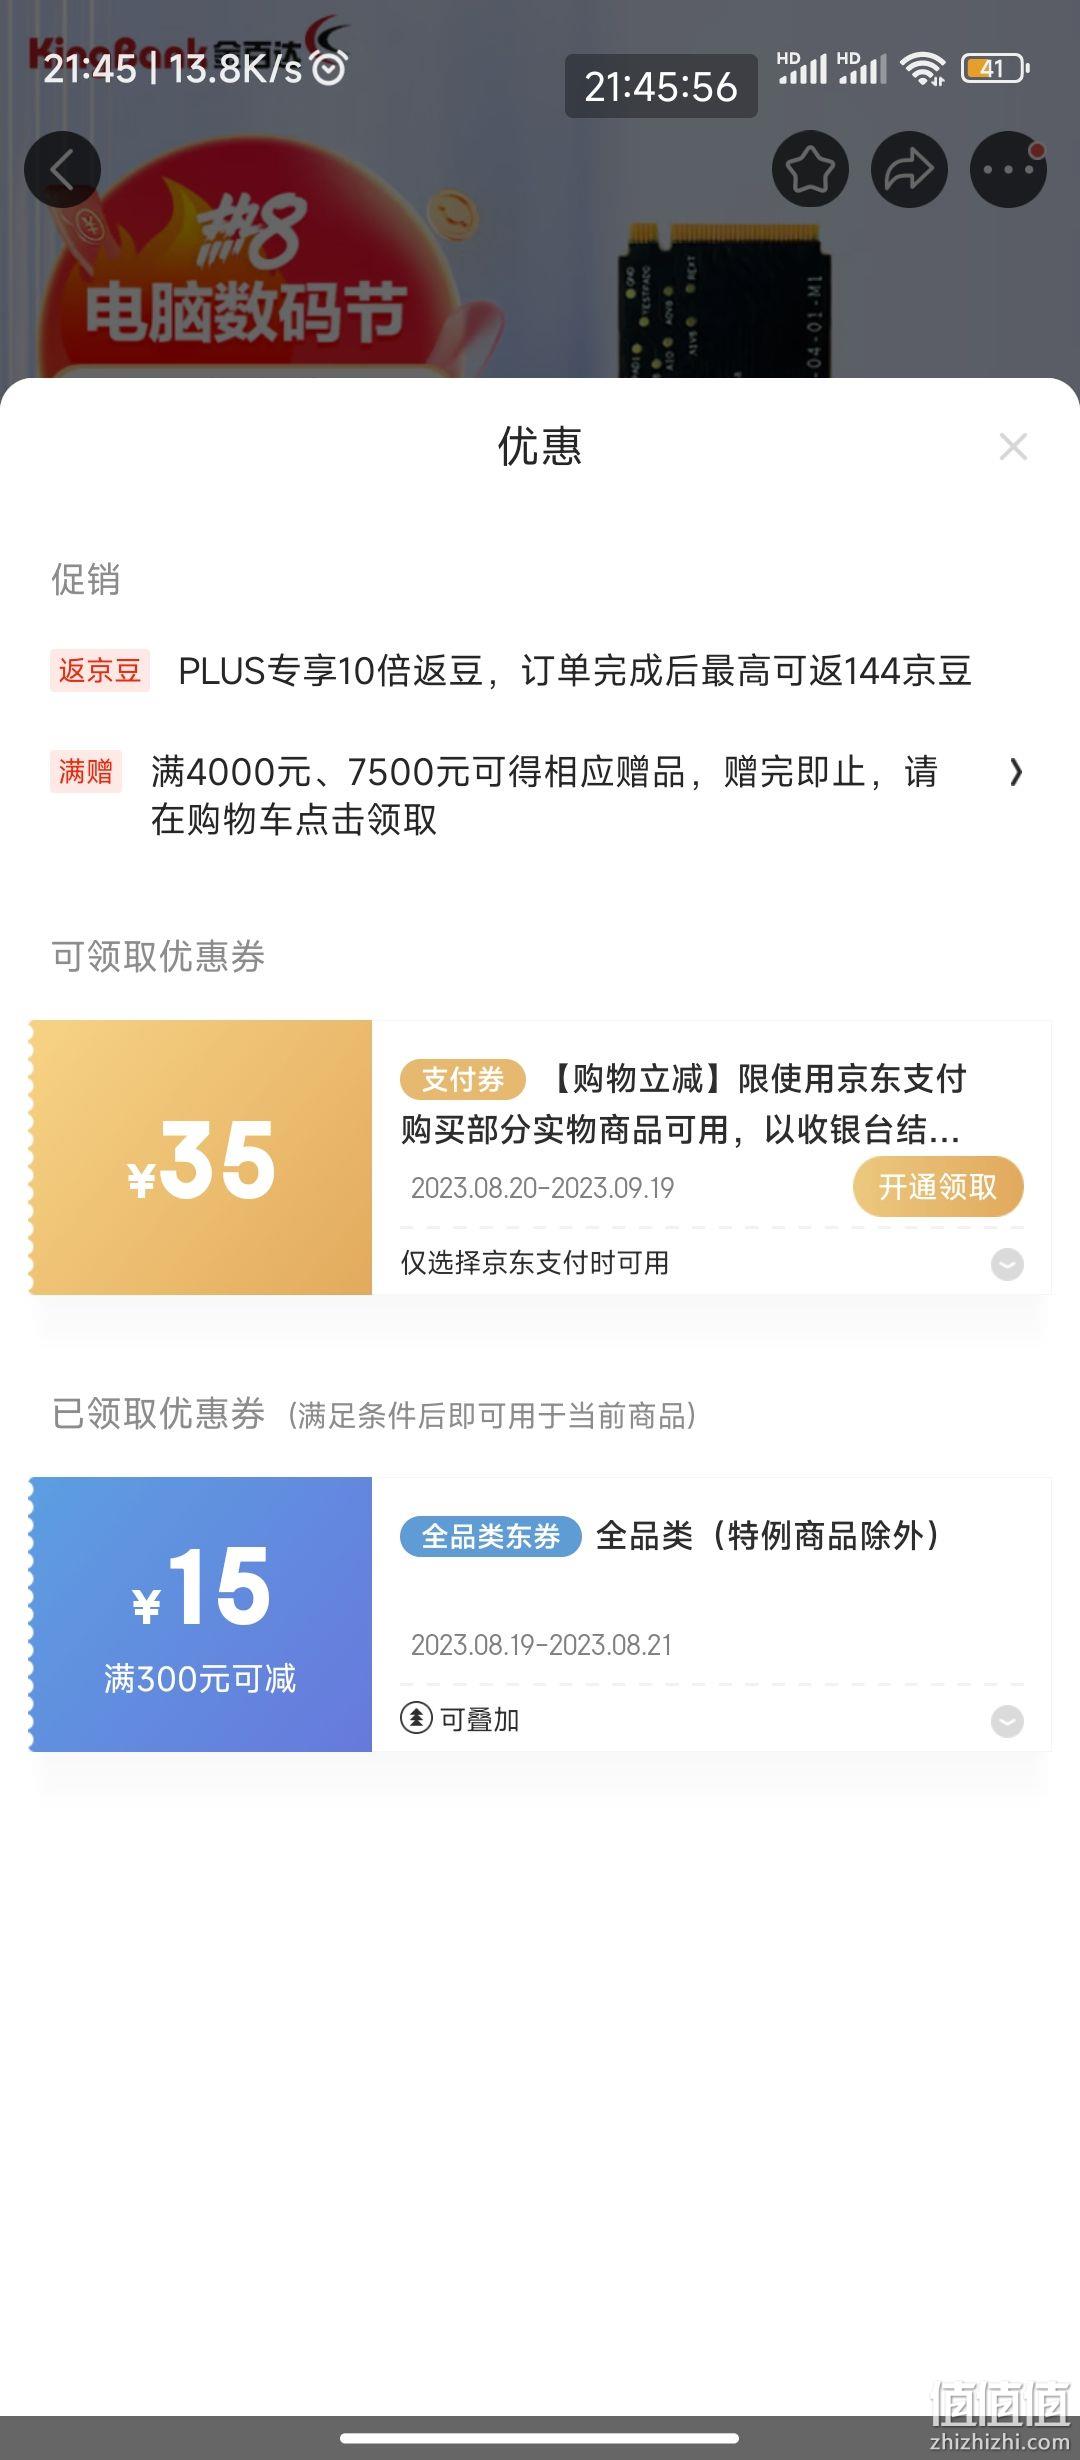Image resolution: width=1080 pixels, height=2460 pixels.
Task: Tap the battery indicator icon
Action: coord(995,69)
